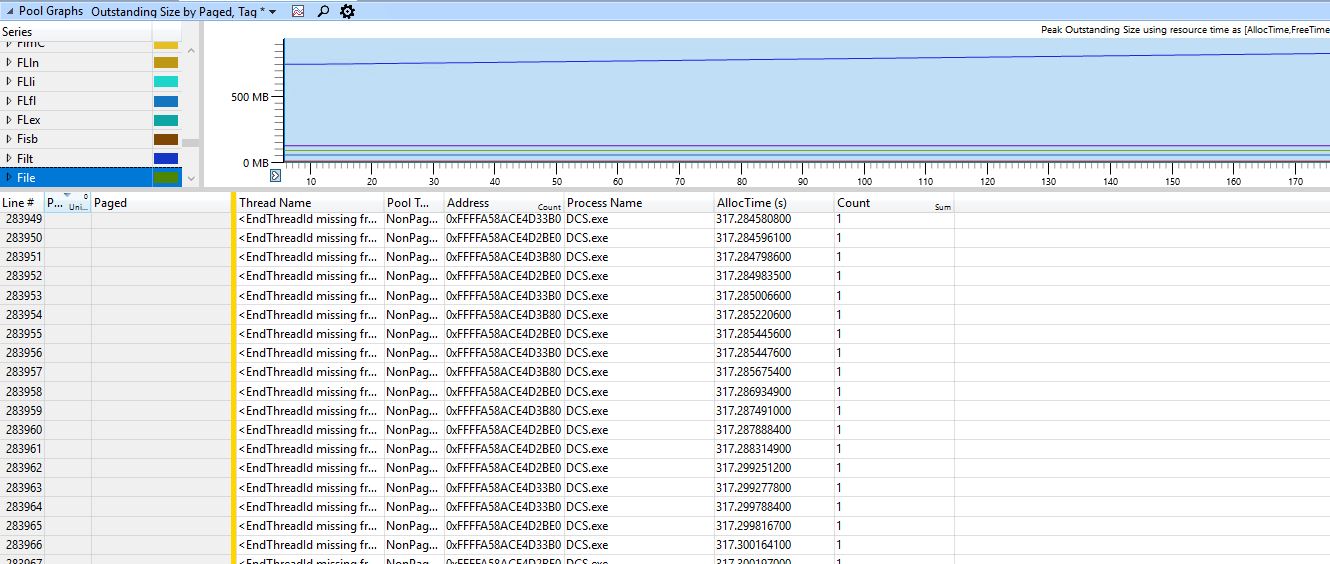Click the arrow icon at graph's lower-left corner
The width and height of the screenshot is (1330, 564).
click(276, 176)
